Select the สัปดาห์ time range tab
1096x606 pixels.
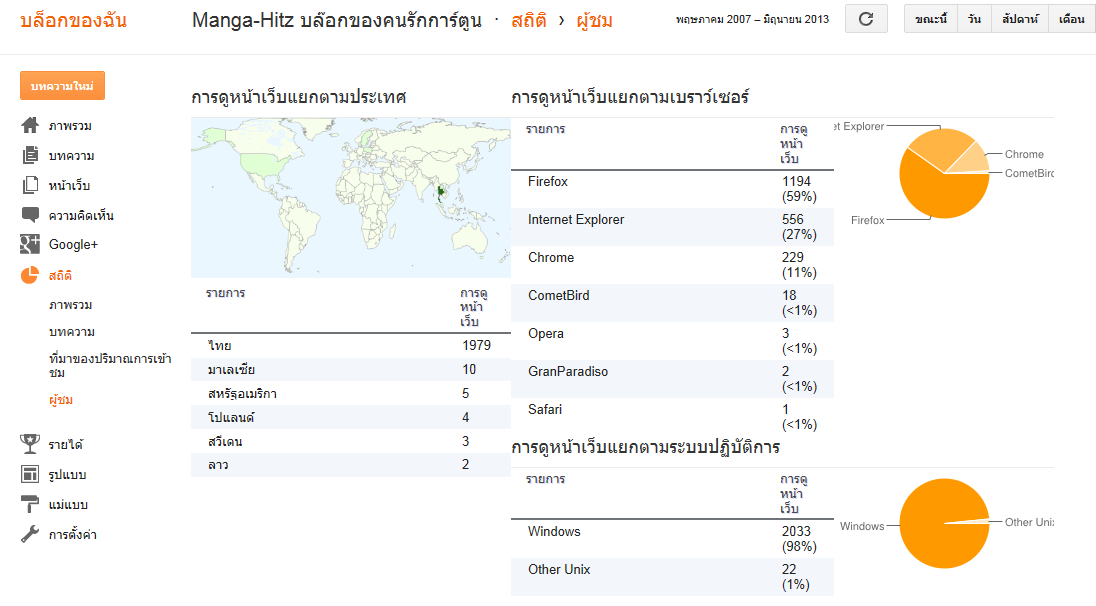1020,19
